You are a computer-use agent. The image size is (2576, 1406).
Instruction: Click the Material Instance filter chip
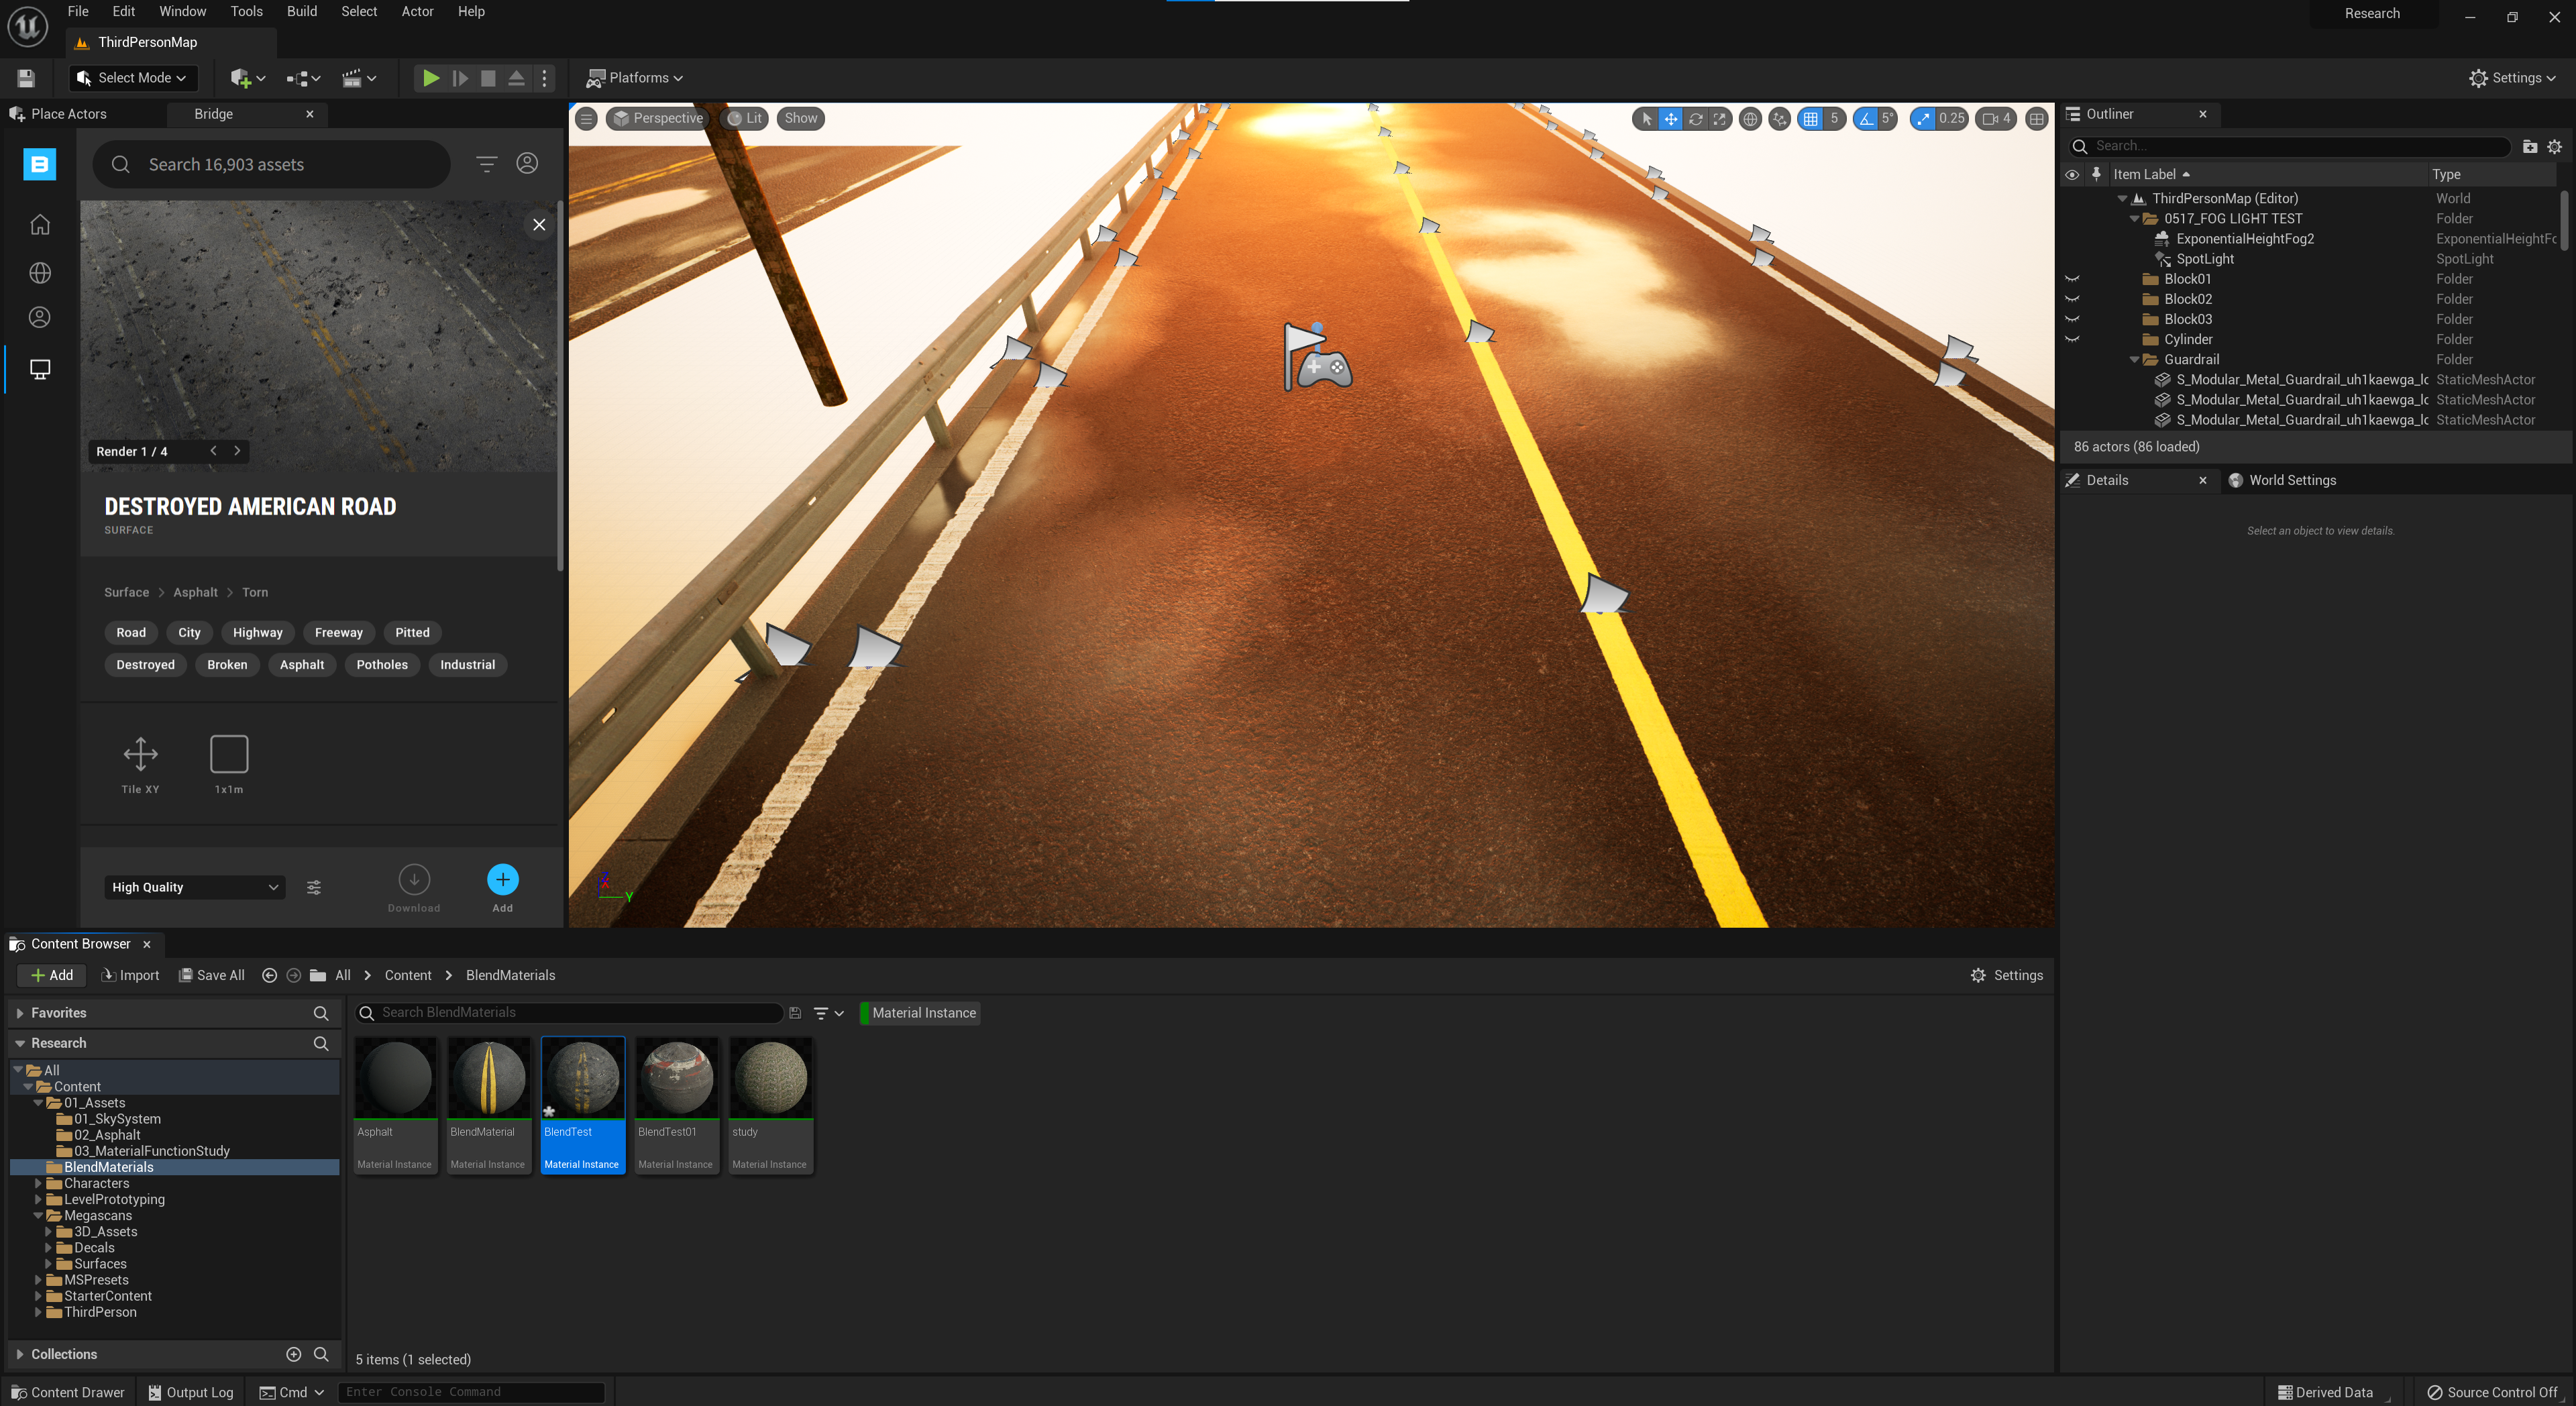point(920,1013)
